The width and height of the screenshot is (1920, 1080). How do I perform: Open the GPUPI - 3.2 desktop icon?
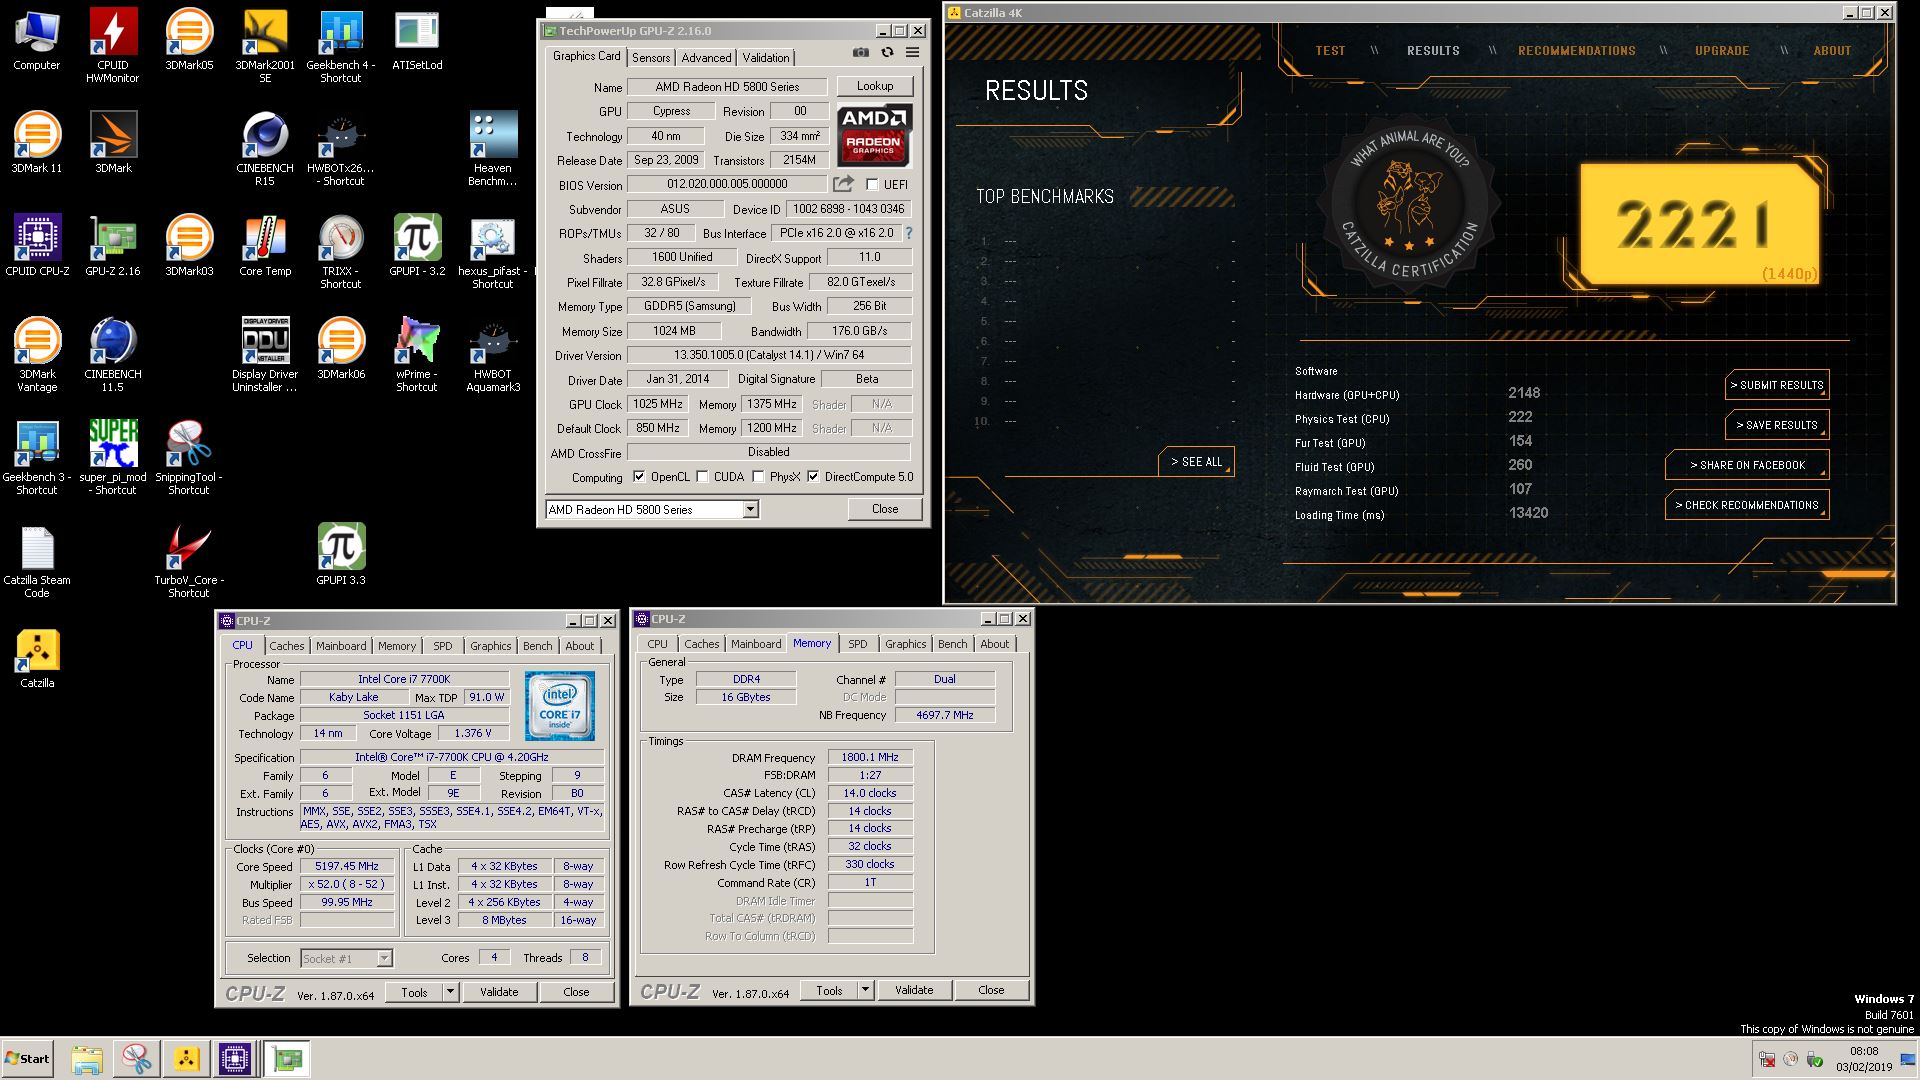click(x=417, y=244)
